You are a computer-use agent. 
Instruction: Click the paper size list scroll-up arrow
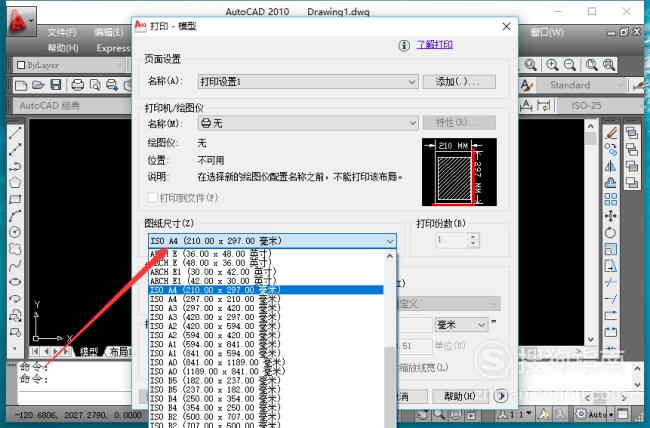click(x=390, y=256)
